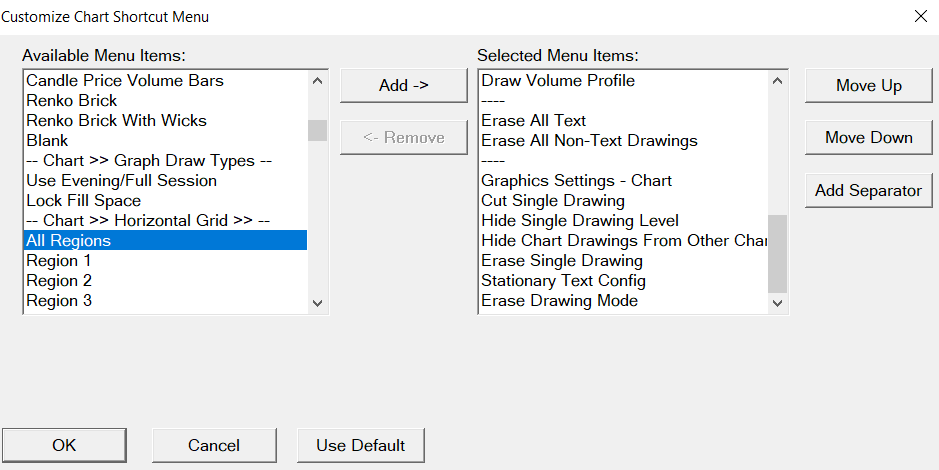Close the Customize Chart Shortcut Menu dialog
939x470 pixels.
pos(920,16)
